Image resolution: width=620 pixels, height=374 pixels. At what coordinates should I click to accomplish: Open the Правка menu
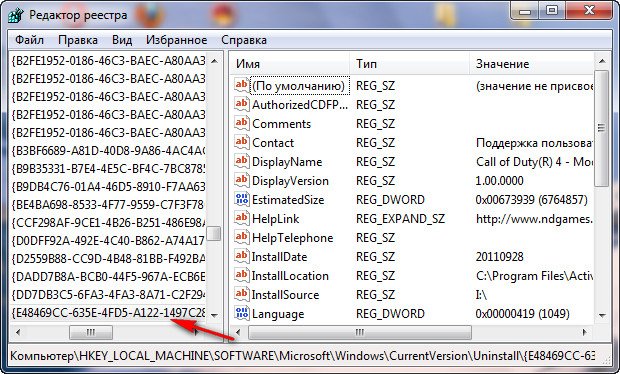click(x=78, y=40)
